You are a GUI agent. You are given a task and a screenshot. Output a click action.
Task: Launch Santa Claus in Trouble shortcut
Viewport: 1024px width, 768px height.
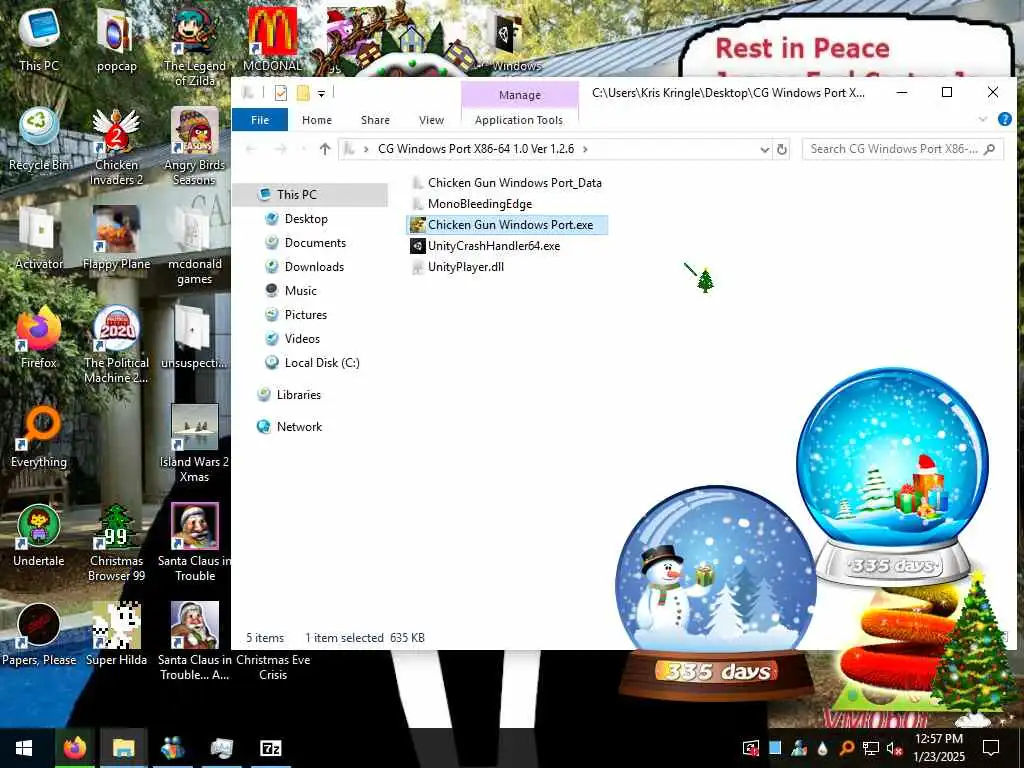point(195,543)
